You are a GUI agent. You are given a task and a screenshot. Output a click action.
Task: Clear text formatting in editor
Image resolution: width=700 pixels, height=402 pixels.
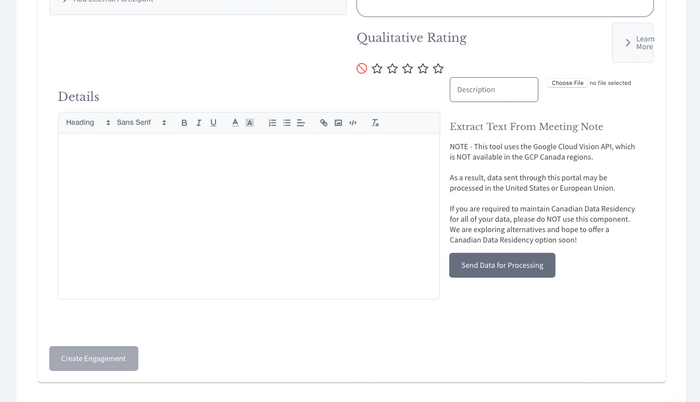pos(375,123)
